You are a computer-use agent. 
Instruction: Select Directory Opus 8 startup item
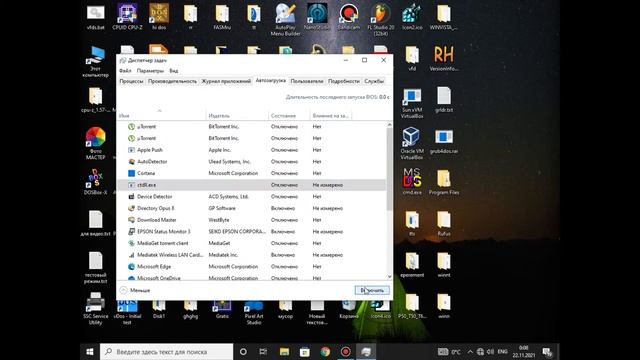coord(251,208)
